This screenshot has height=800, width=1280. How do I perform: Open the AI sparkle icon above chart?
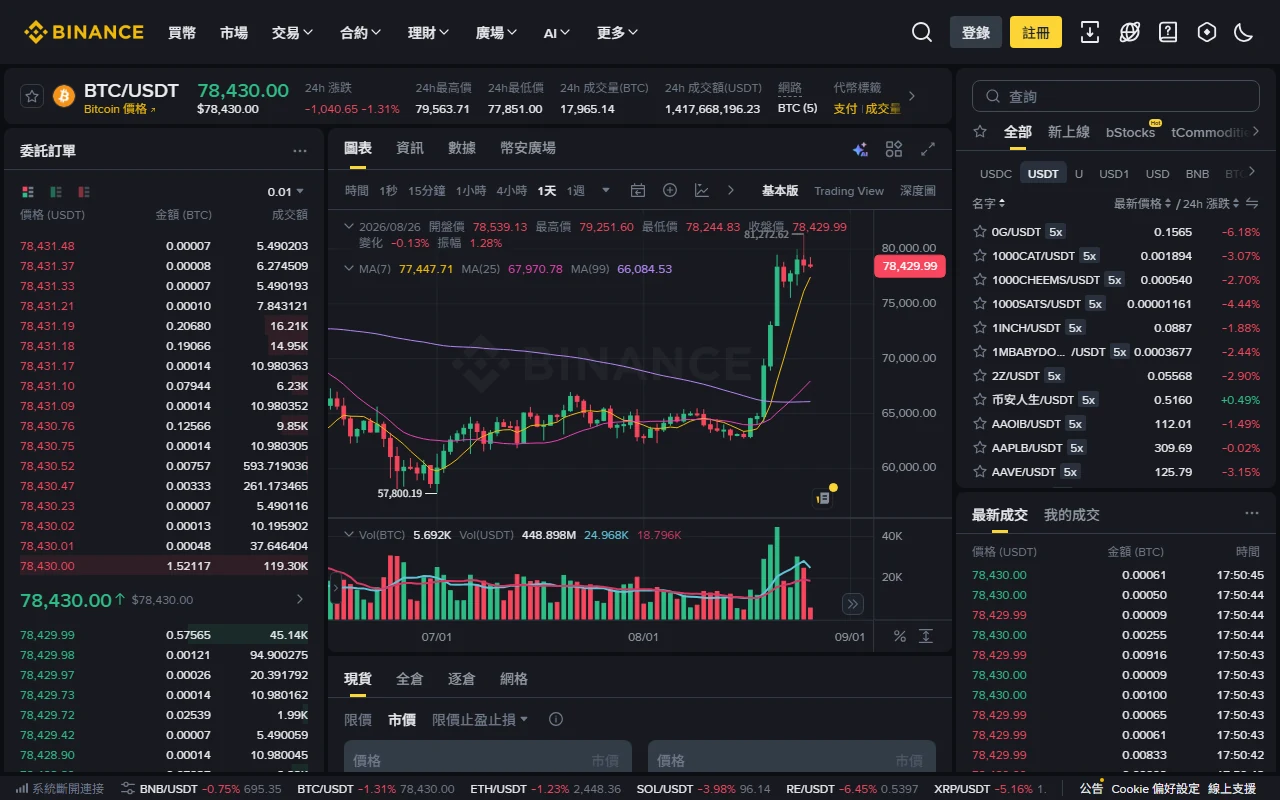(860, 149)
